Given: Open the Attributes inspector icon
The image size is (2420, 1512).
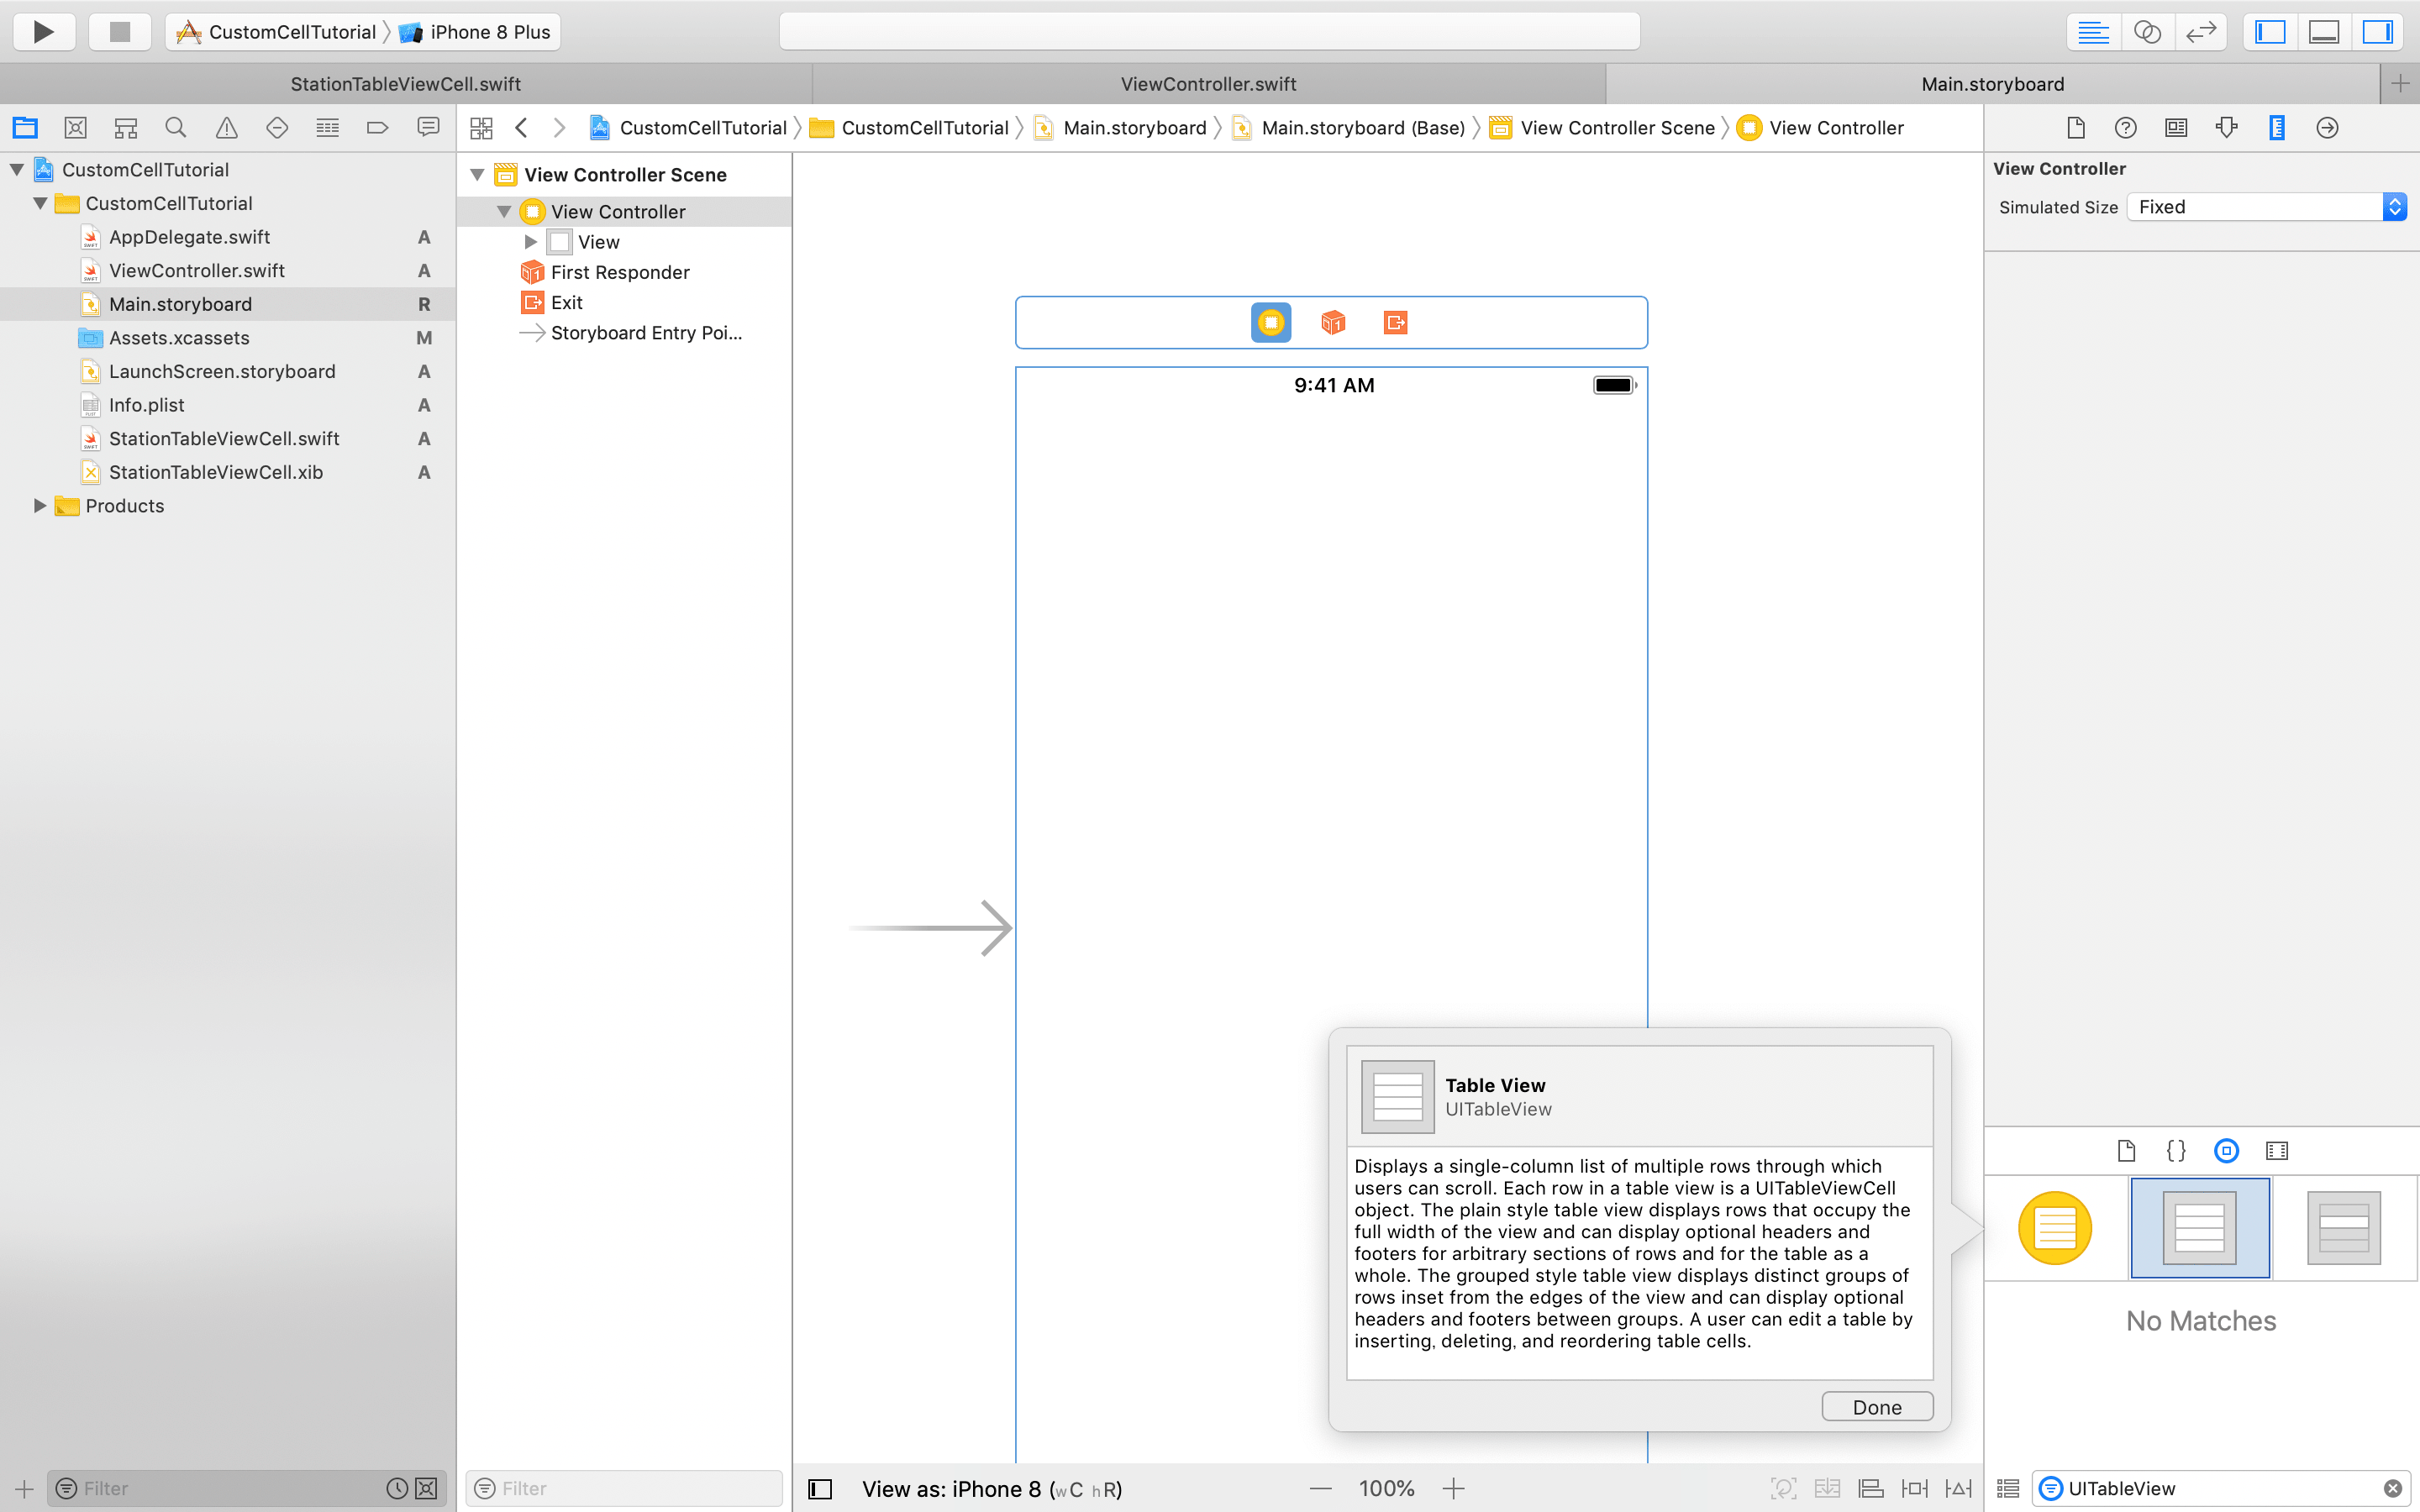Looking at the screenshot, I should point(2226,128).
